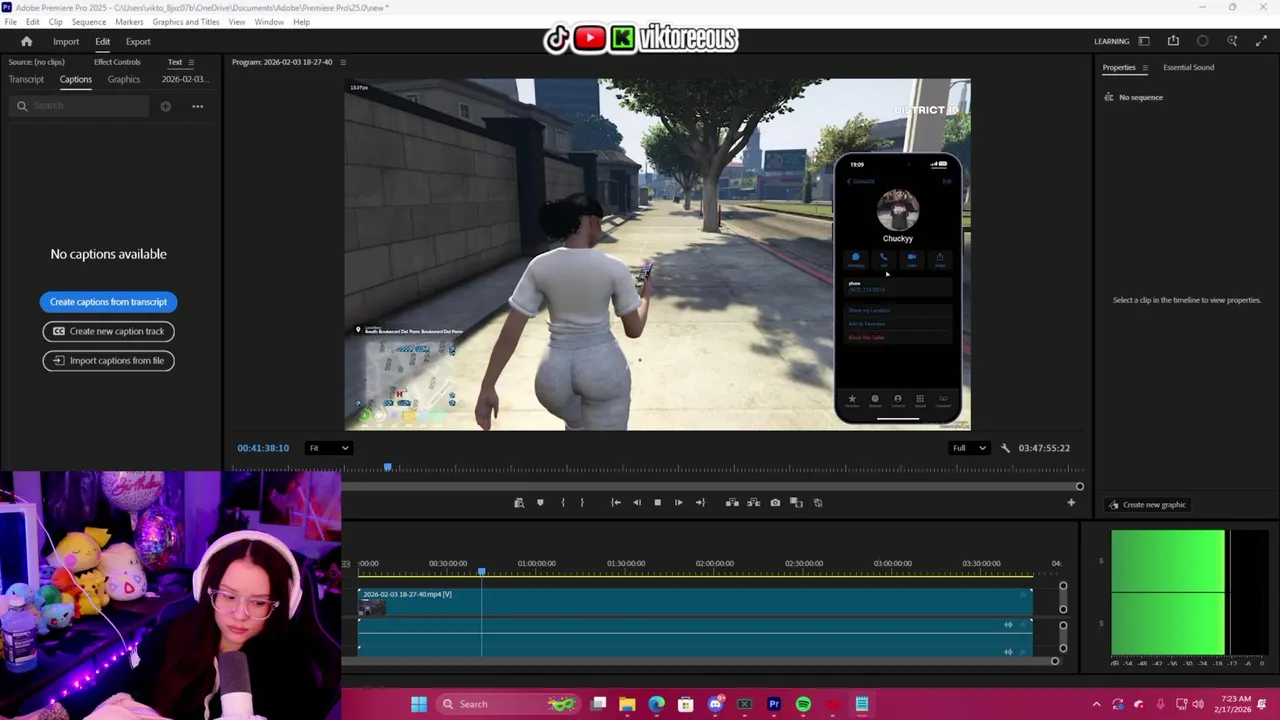Click the magnifier icon left of Add Marker
The image size is (1280, 720).
pyautogui.click(x=519, y=503)
